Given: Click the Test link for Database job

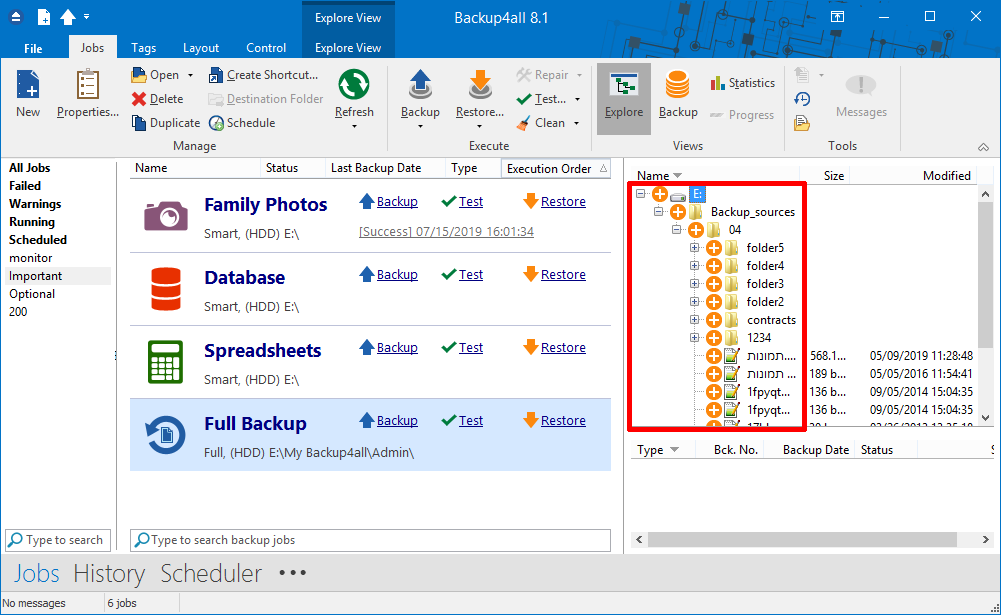Looking at the screenshot, I should coord(470,275).
